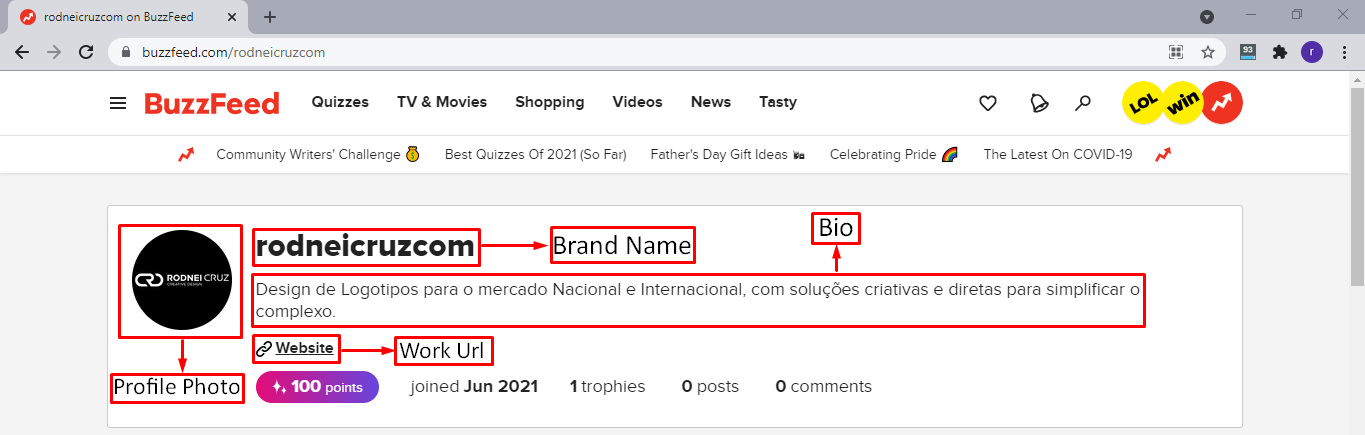
Task: Bookmark this page with star icon
Action: [1208, 52]
